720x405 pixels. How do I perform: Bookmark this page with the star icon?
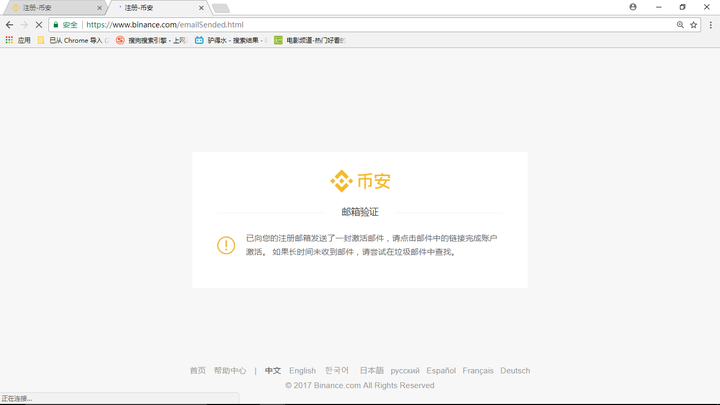694,25
